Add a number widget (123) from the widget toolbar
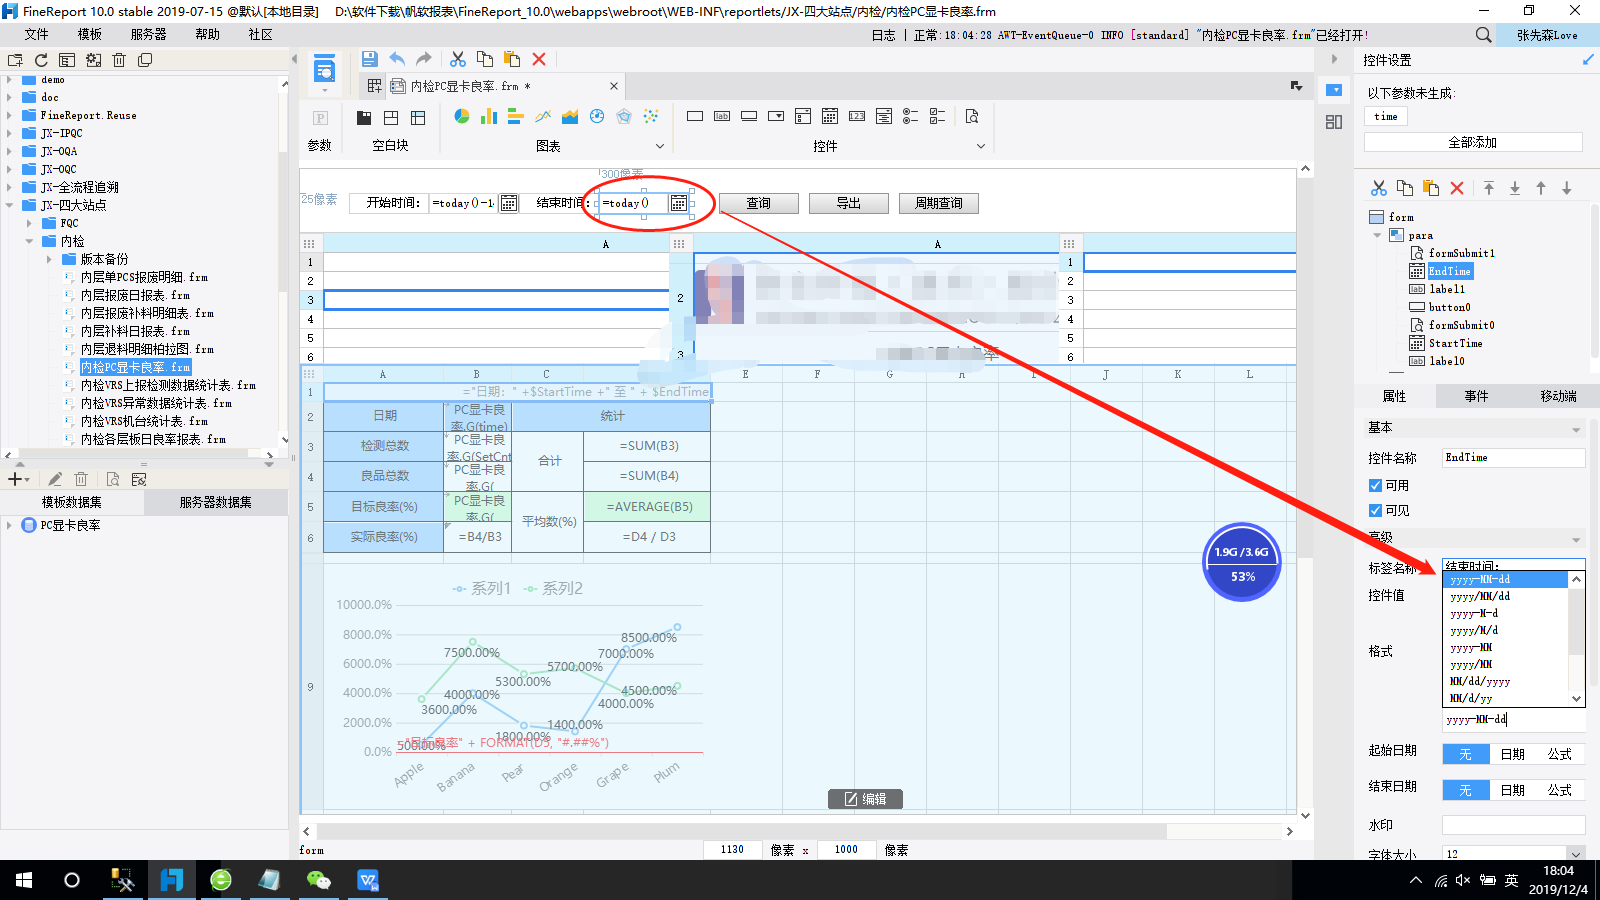Image resolution: width=1600 pixels, height=900 pixels. (x=857, y=116)
